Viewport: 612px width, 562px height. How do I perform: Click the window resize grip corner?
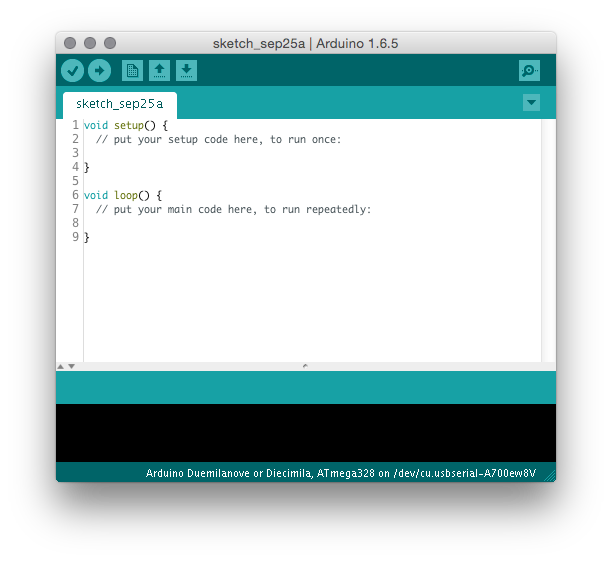550,476
